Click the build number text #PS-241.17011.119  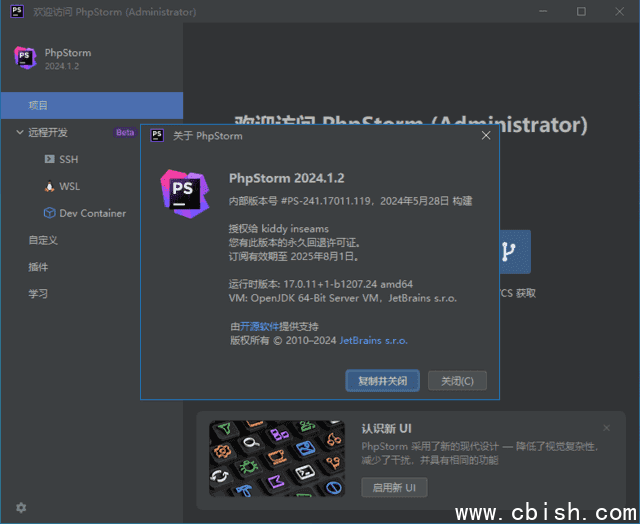(326, 201)
